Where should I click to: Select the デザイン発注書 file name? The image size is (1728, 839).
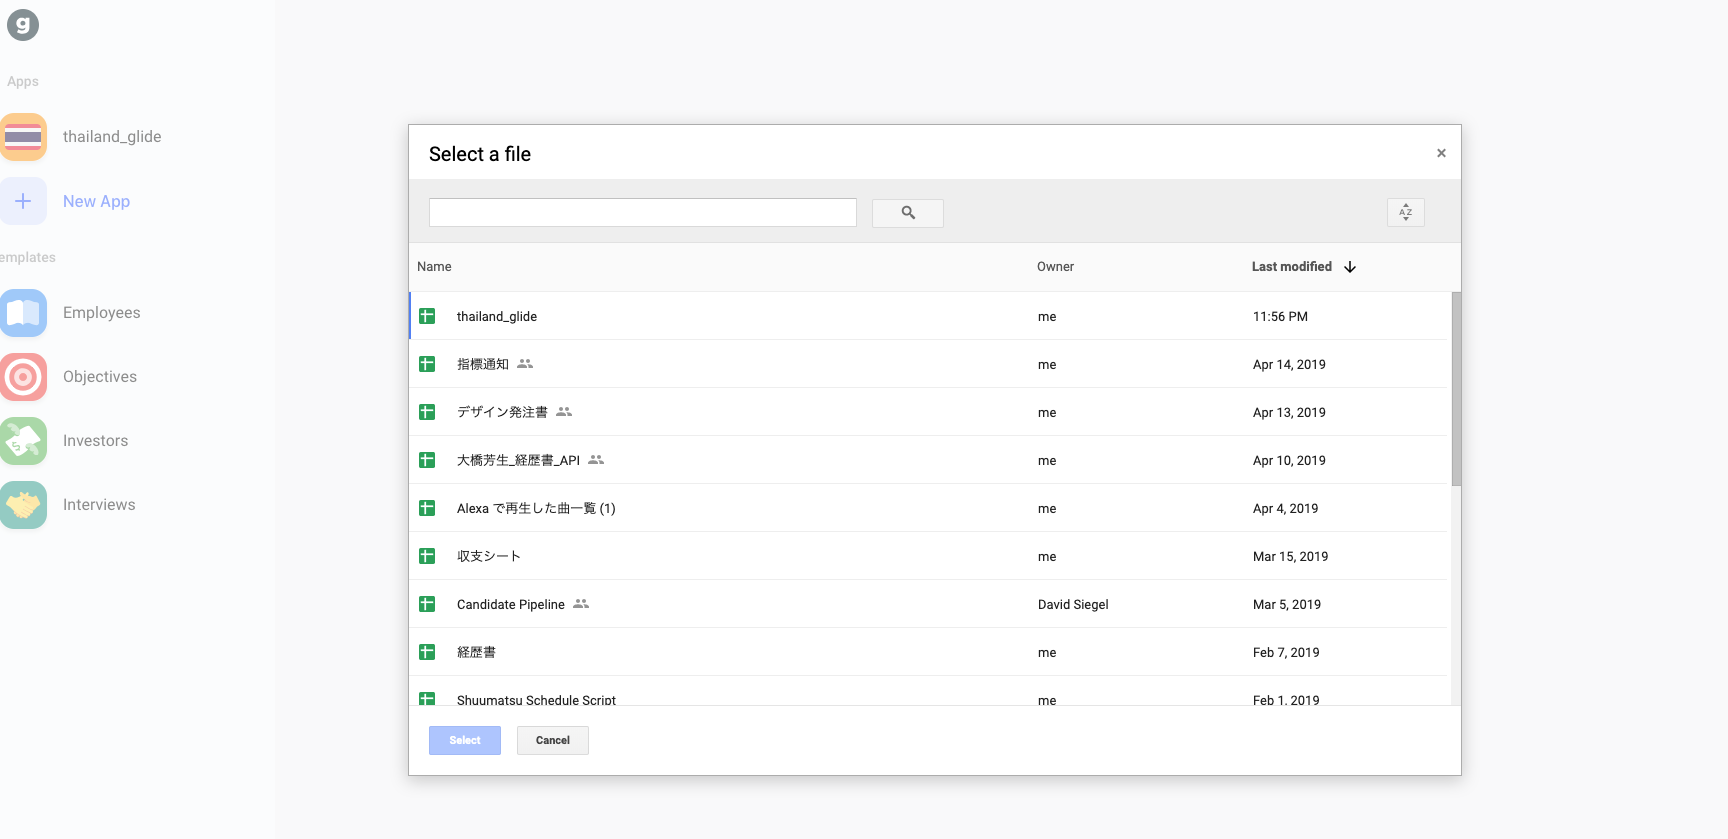[x=502, y=412]
